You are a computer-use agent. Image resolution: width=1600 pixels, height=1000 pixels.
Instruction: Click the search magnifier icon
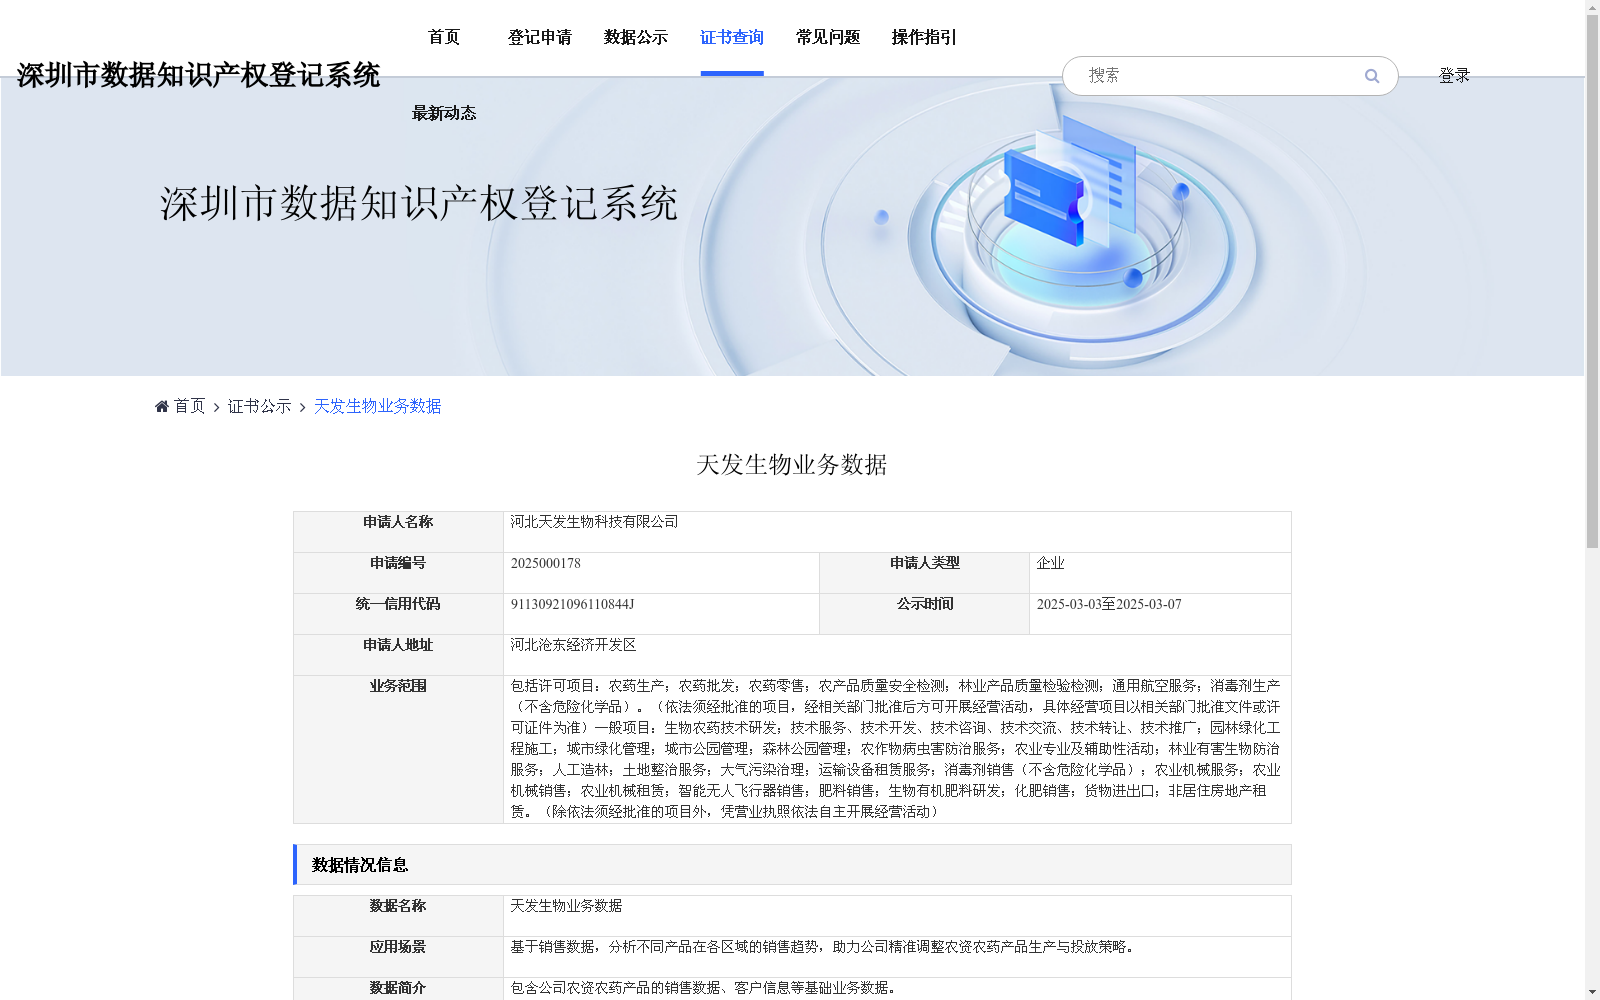coord(1372,76)
